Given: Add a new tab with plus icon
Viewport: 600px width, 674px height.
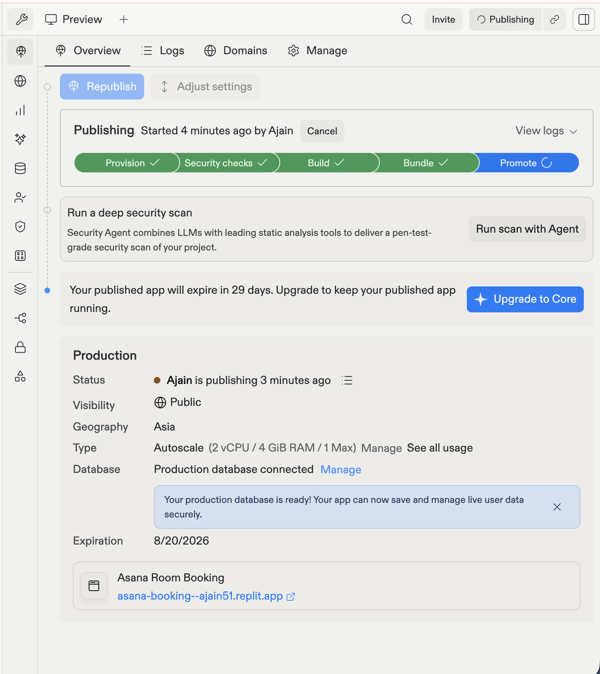Looking at the screenshot, I should coord(123,19).
